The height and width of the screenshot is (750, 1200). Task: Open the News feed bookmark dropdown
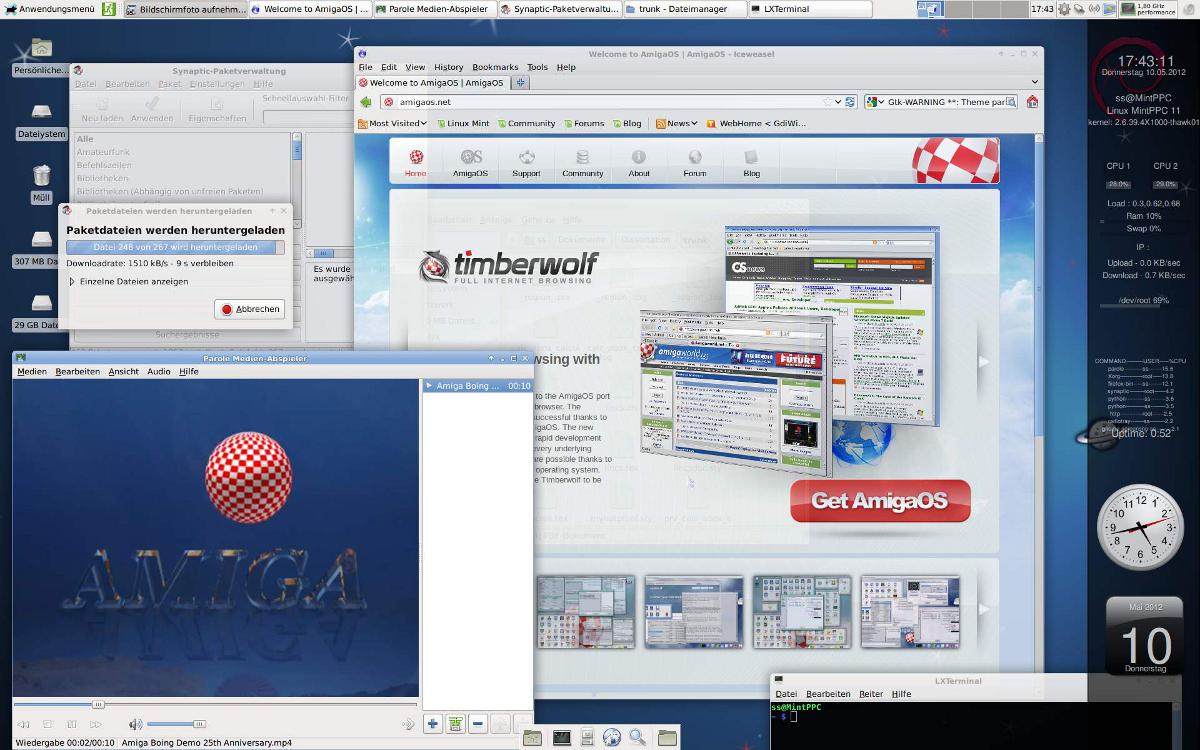(677, 124)
